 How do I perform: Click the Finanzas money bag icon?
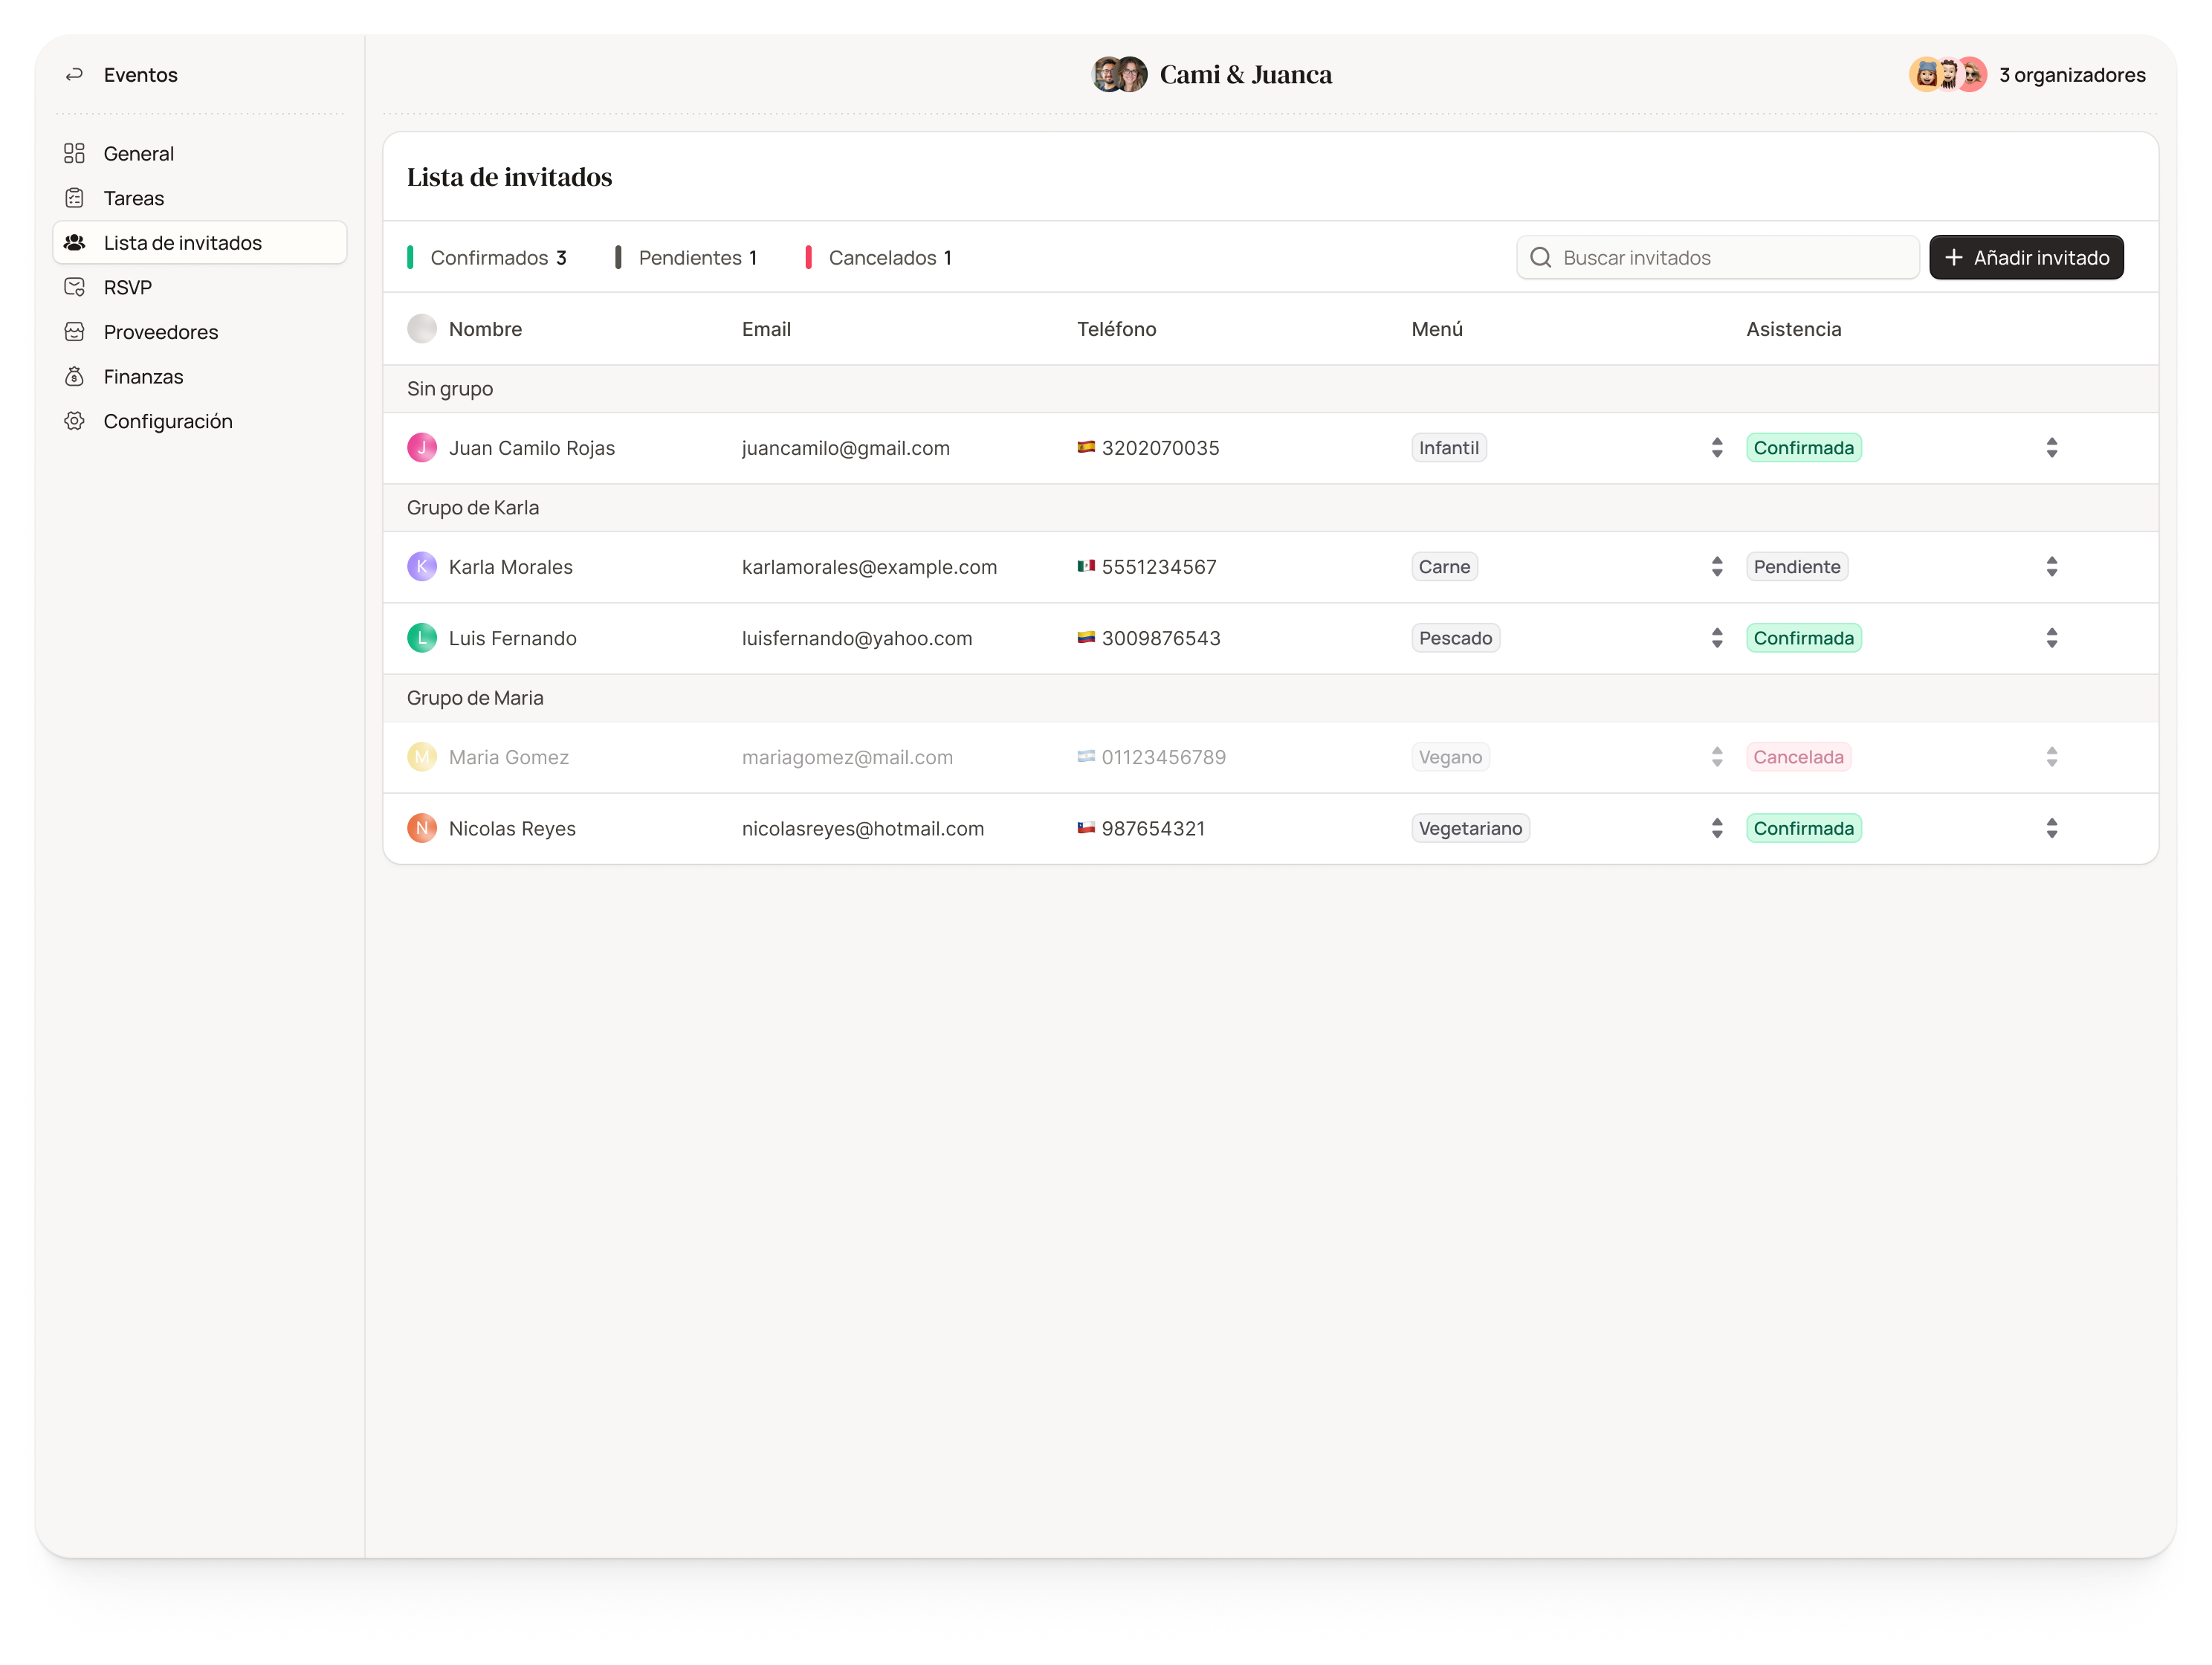pyautogui.click(x=74, y=376)
